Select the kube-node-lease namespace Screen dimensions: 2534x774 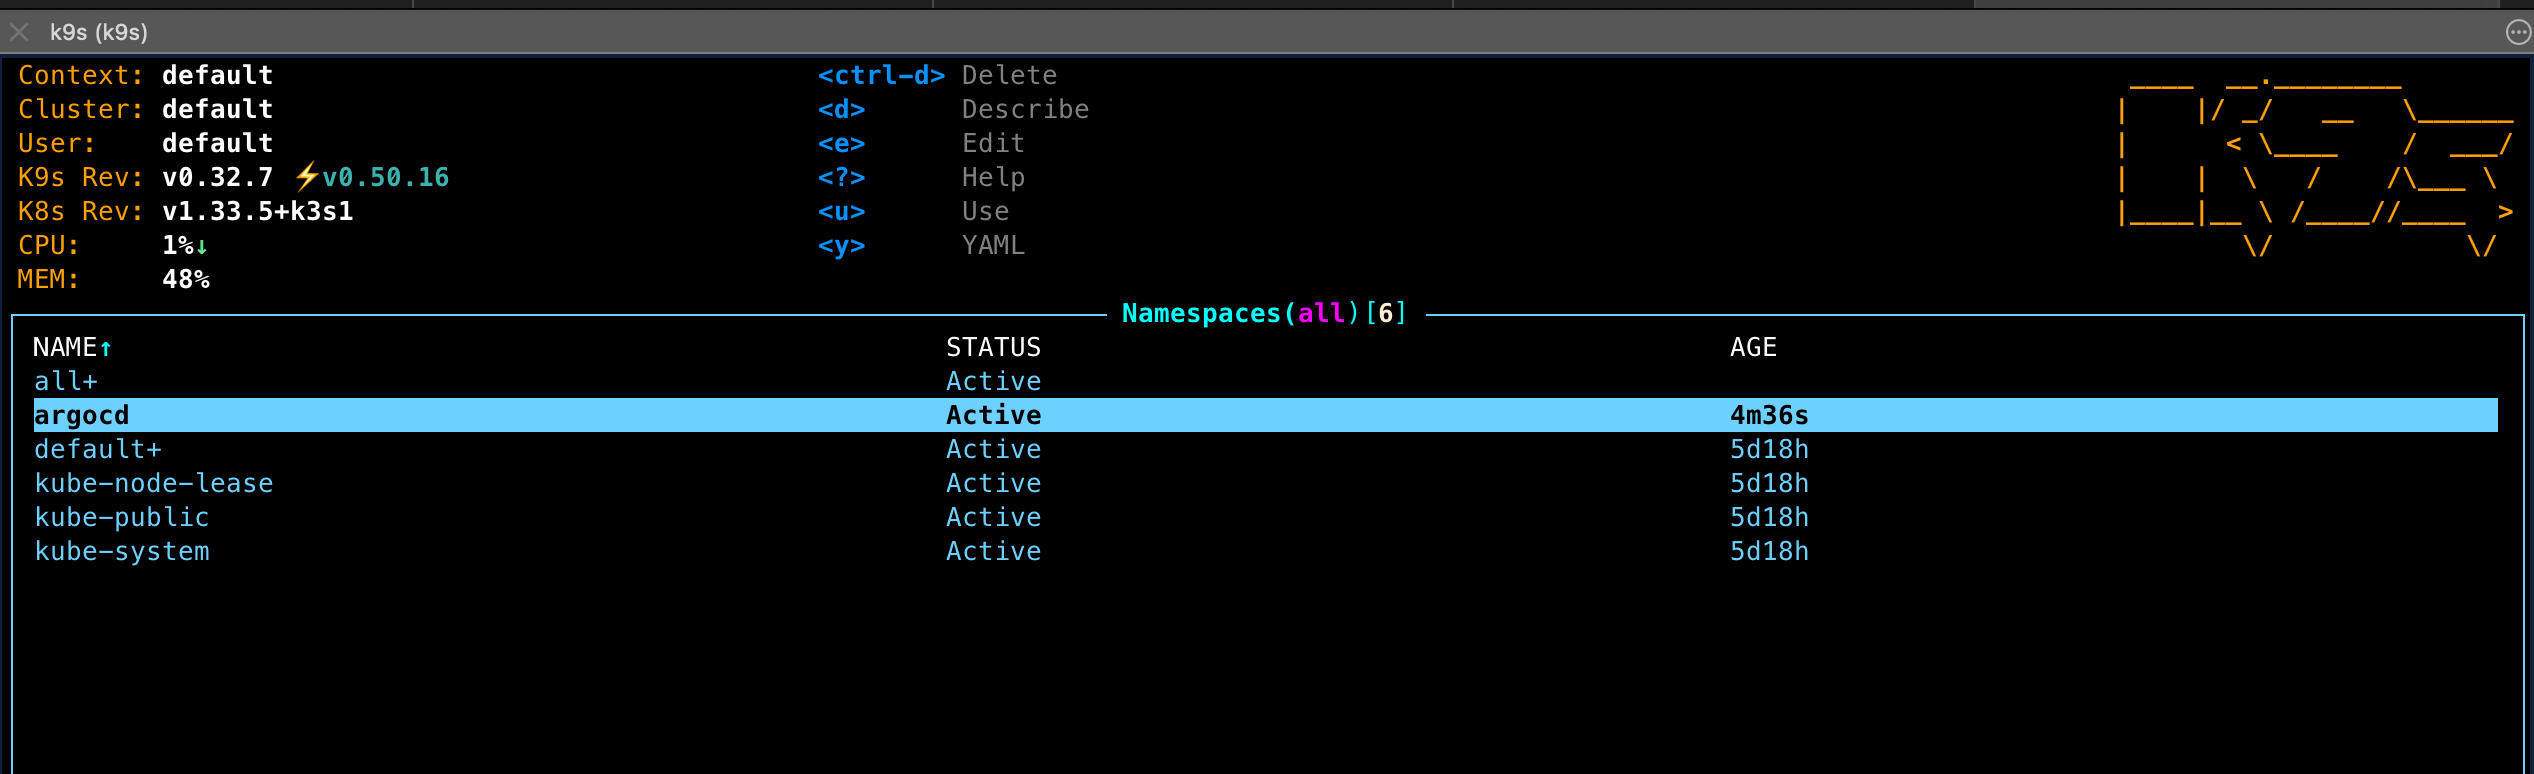154,483
